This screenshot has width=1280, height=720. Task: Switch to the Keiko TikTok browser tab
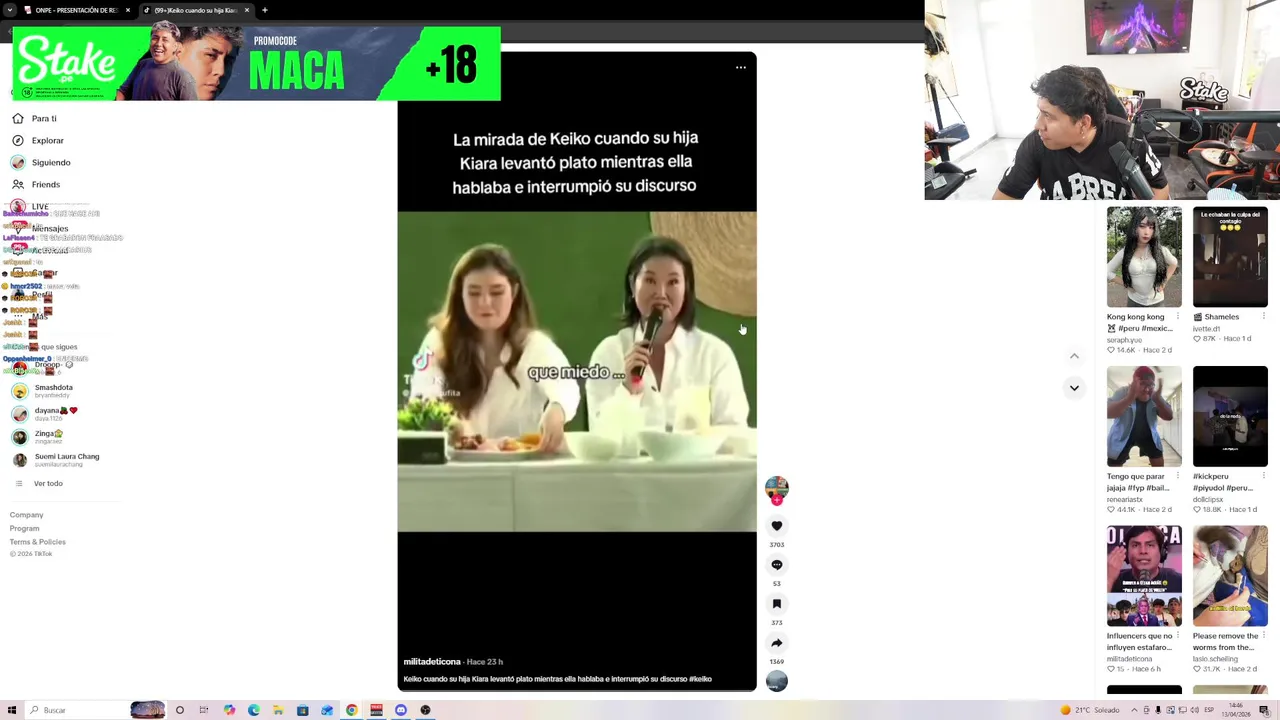point(196,10)
